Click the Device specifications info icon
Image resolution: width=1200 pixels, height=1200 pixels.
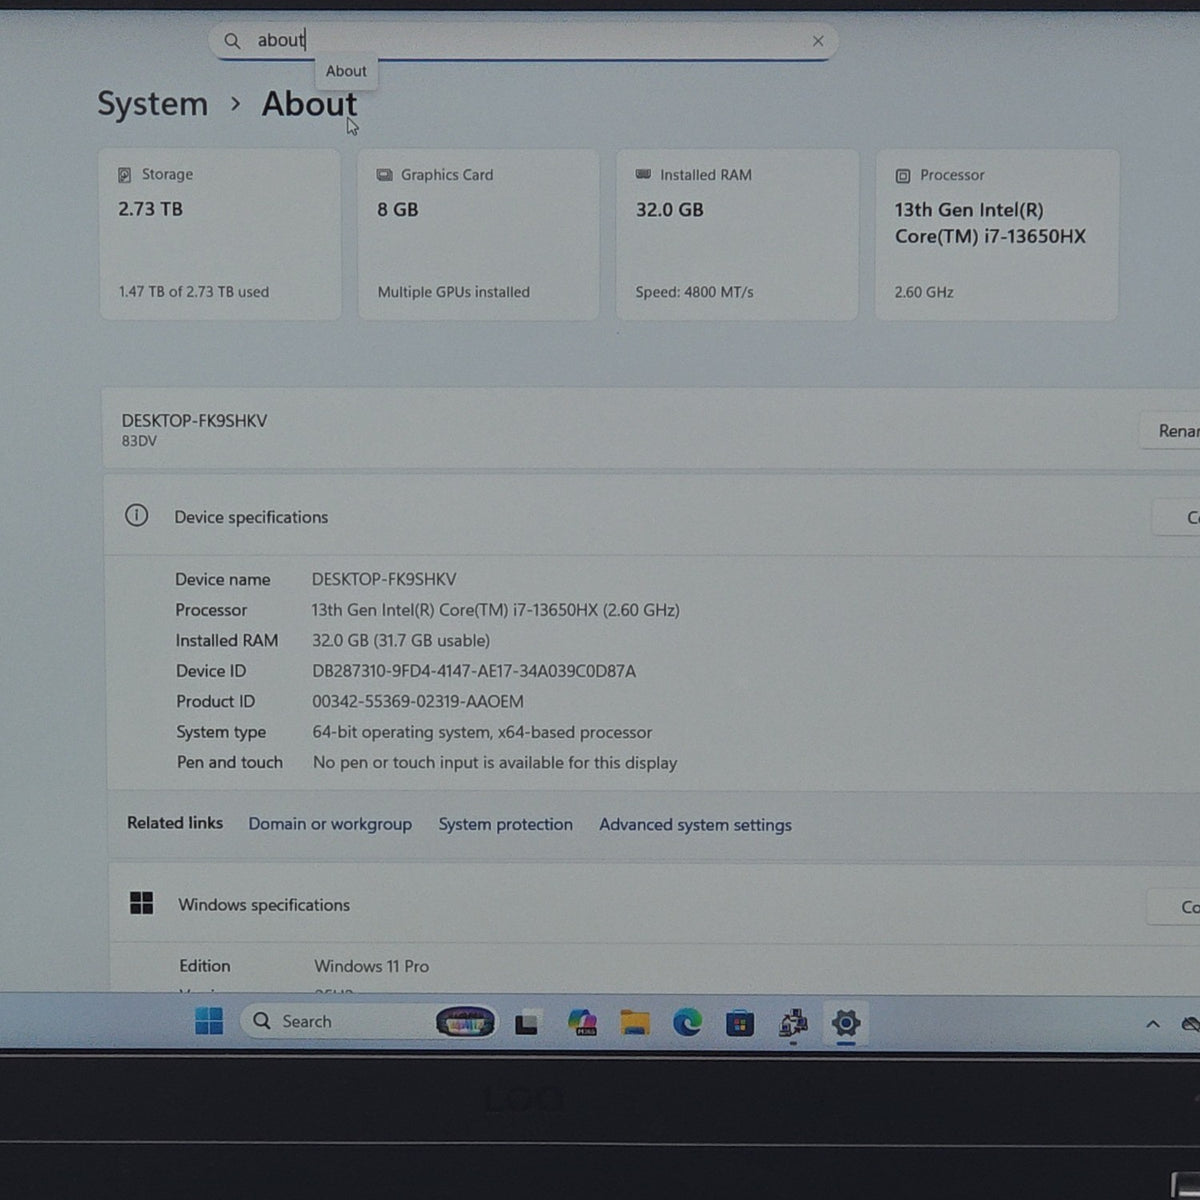pyautogui.click(x=137, y=516)
